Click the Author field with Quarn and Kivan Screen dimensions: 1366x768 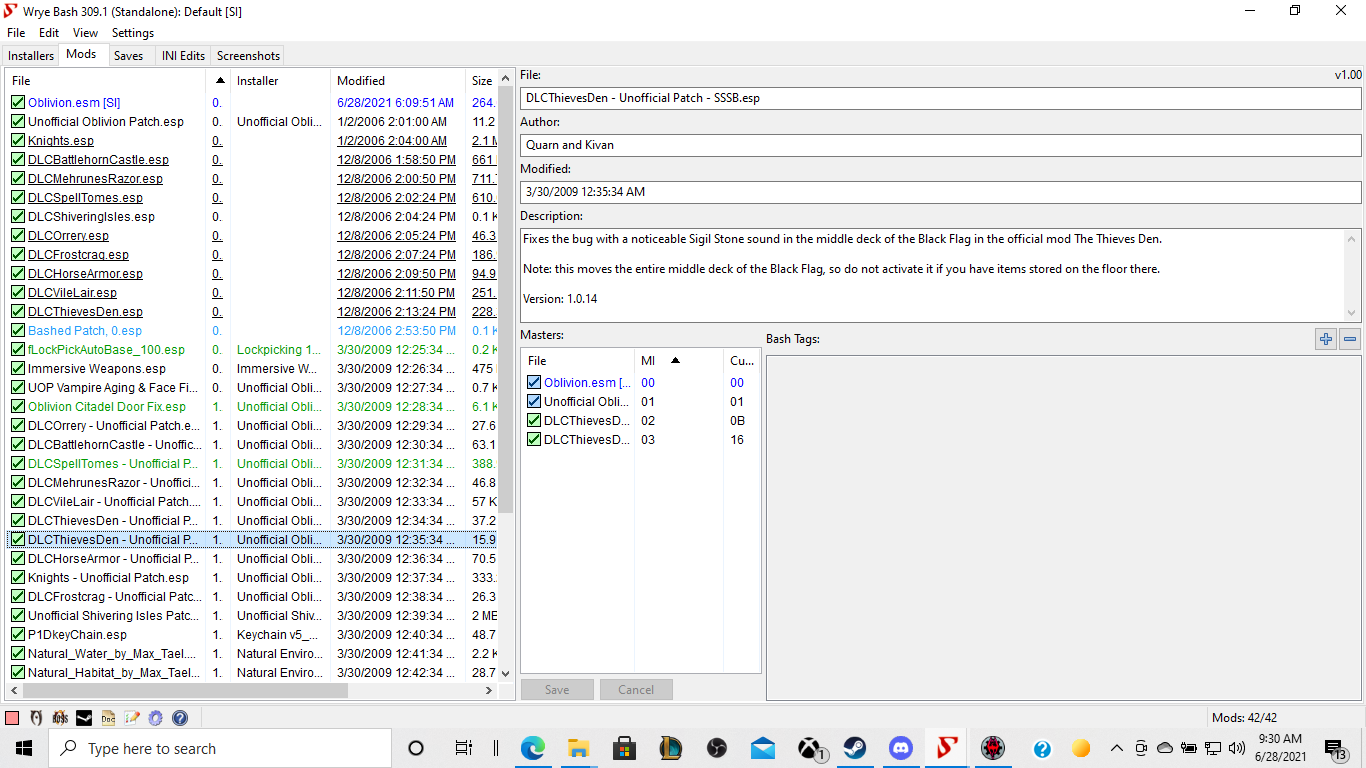point(940,145)
